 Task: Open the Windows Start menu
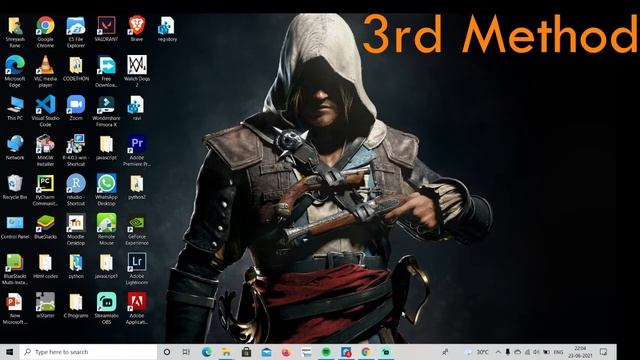pyautogui.click(x=10, y=352)
